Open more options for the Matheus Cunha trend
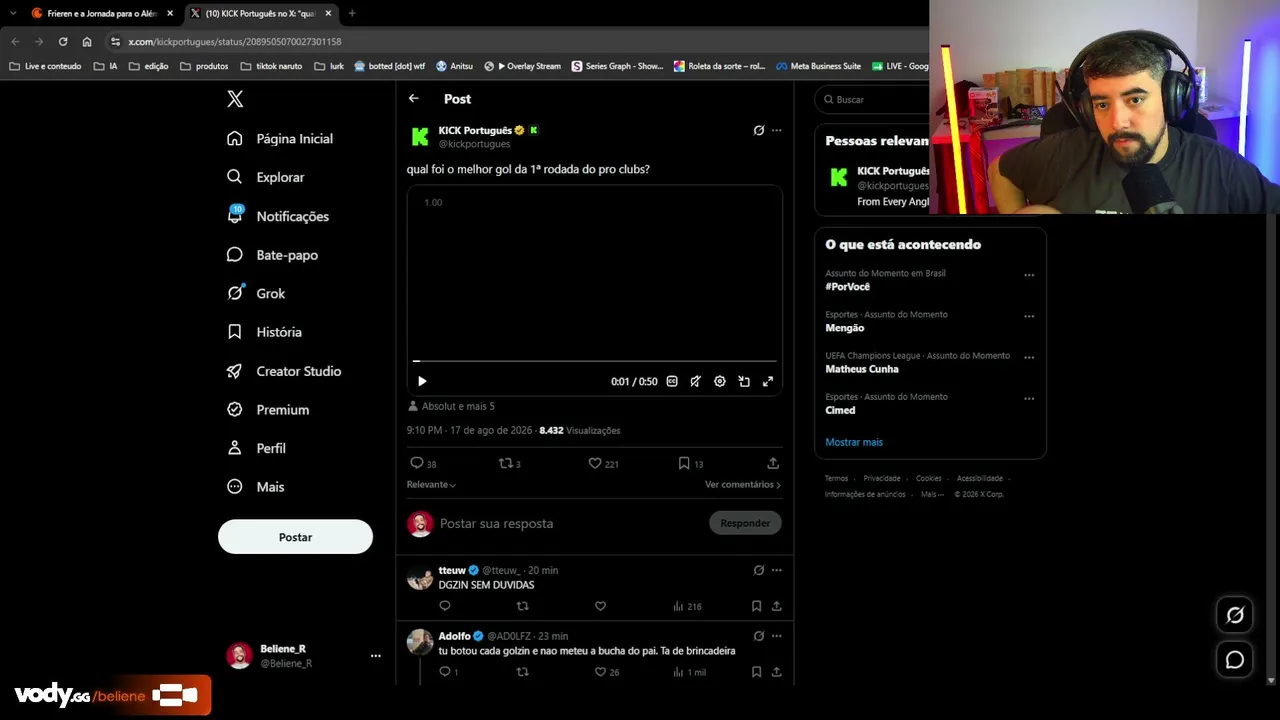The image size is (1280, 720). 1029,357
